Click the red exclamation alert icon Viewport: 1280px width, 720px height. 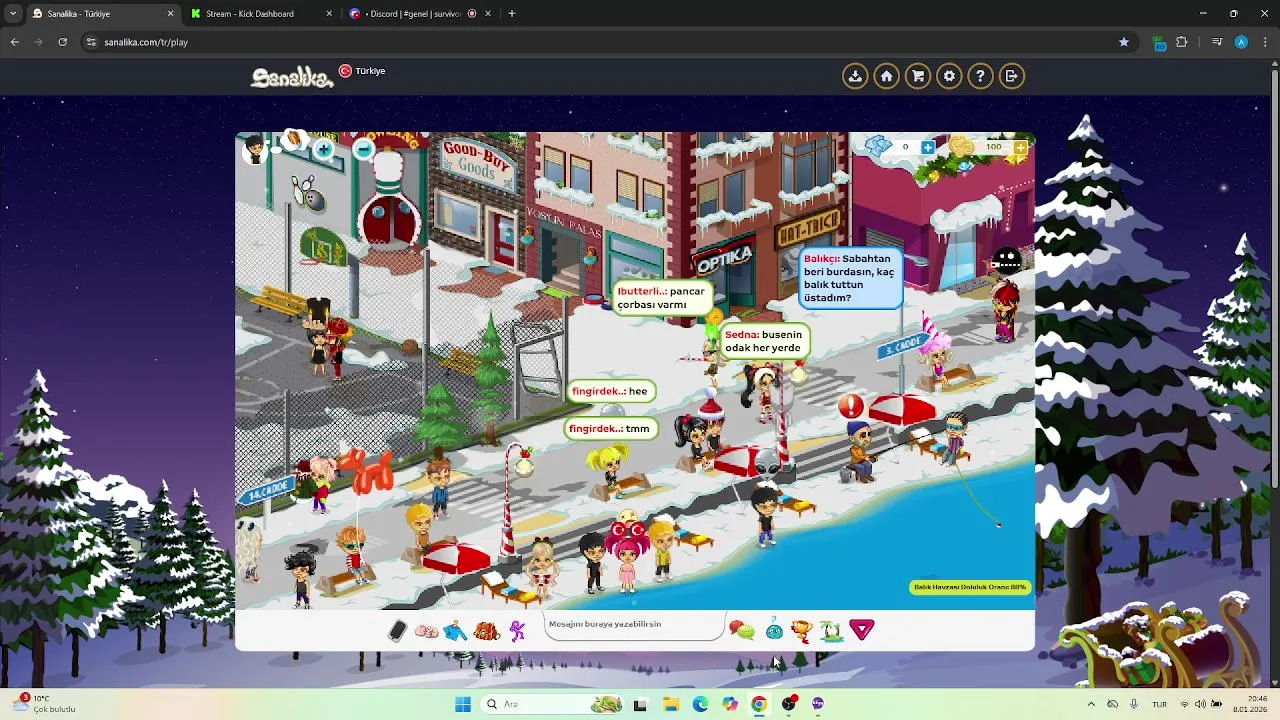851,406
